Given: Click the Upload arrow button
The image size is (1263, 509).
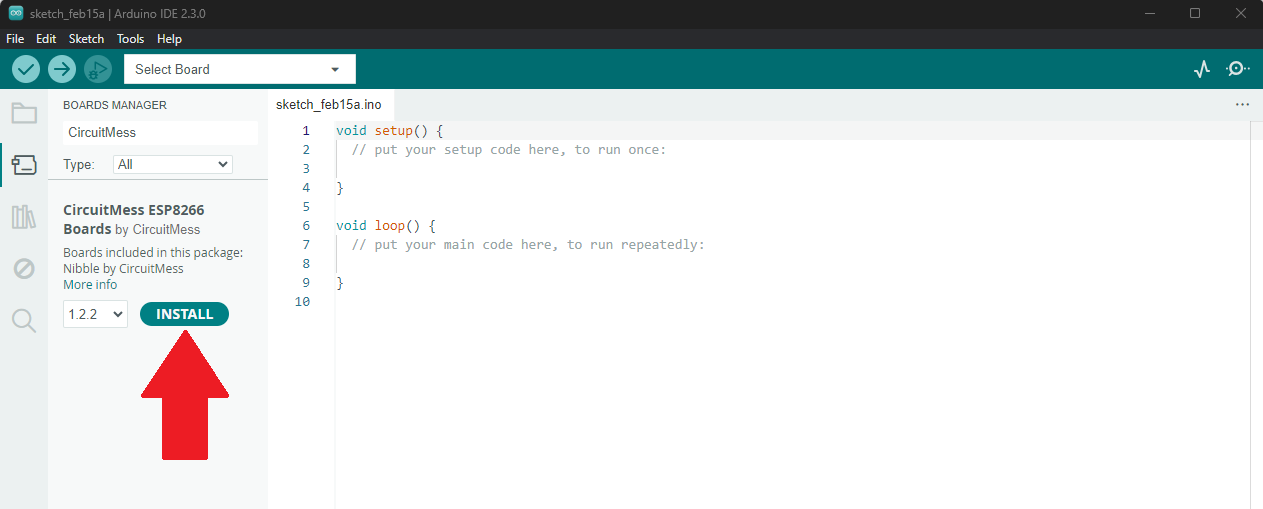Looking at the screenshot, I should click(62, 69).
